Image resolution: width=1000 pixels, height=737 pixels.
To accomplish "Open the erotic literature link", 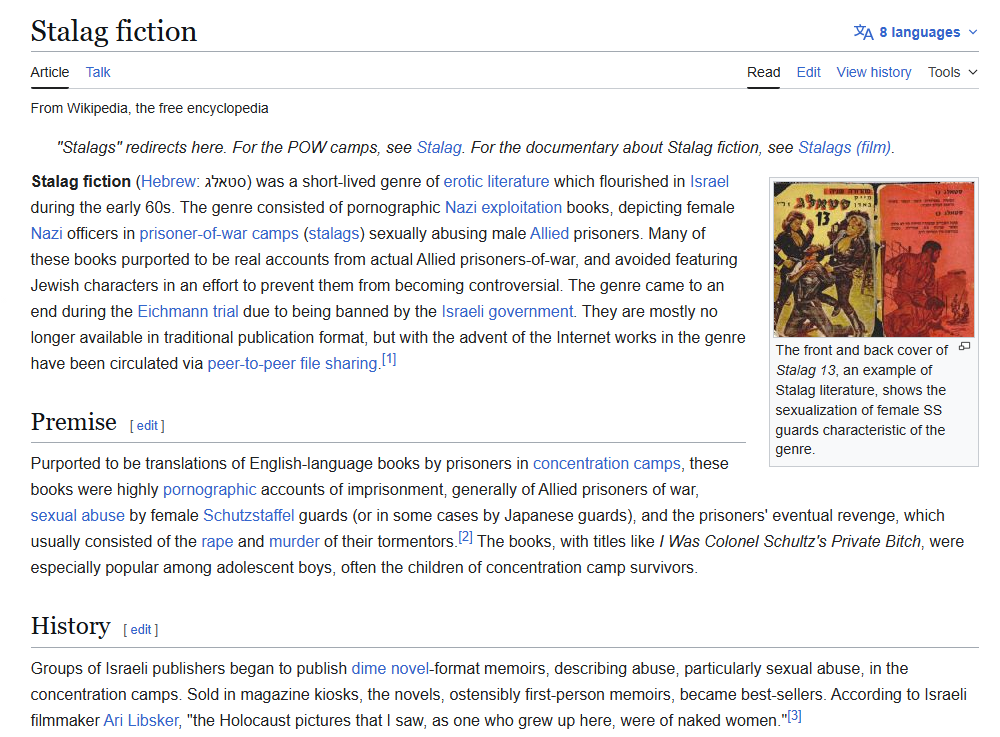I will click(496, 182).
